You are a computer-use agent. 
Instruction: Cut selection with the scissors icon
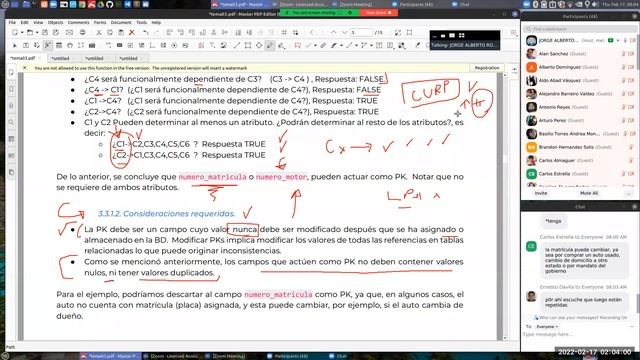click(x=99, y=33)
